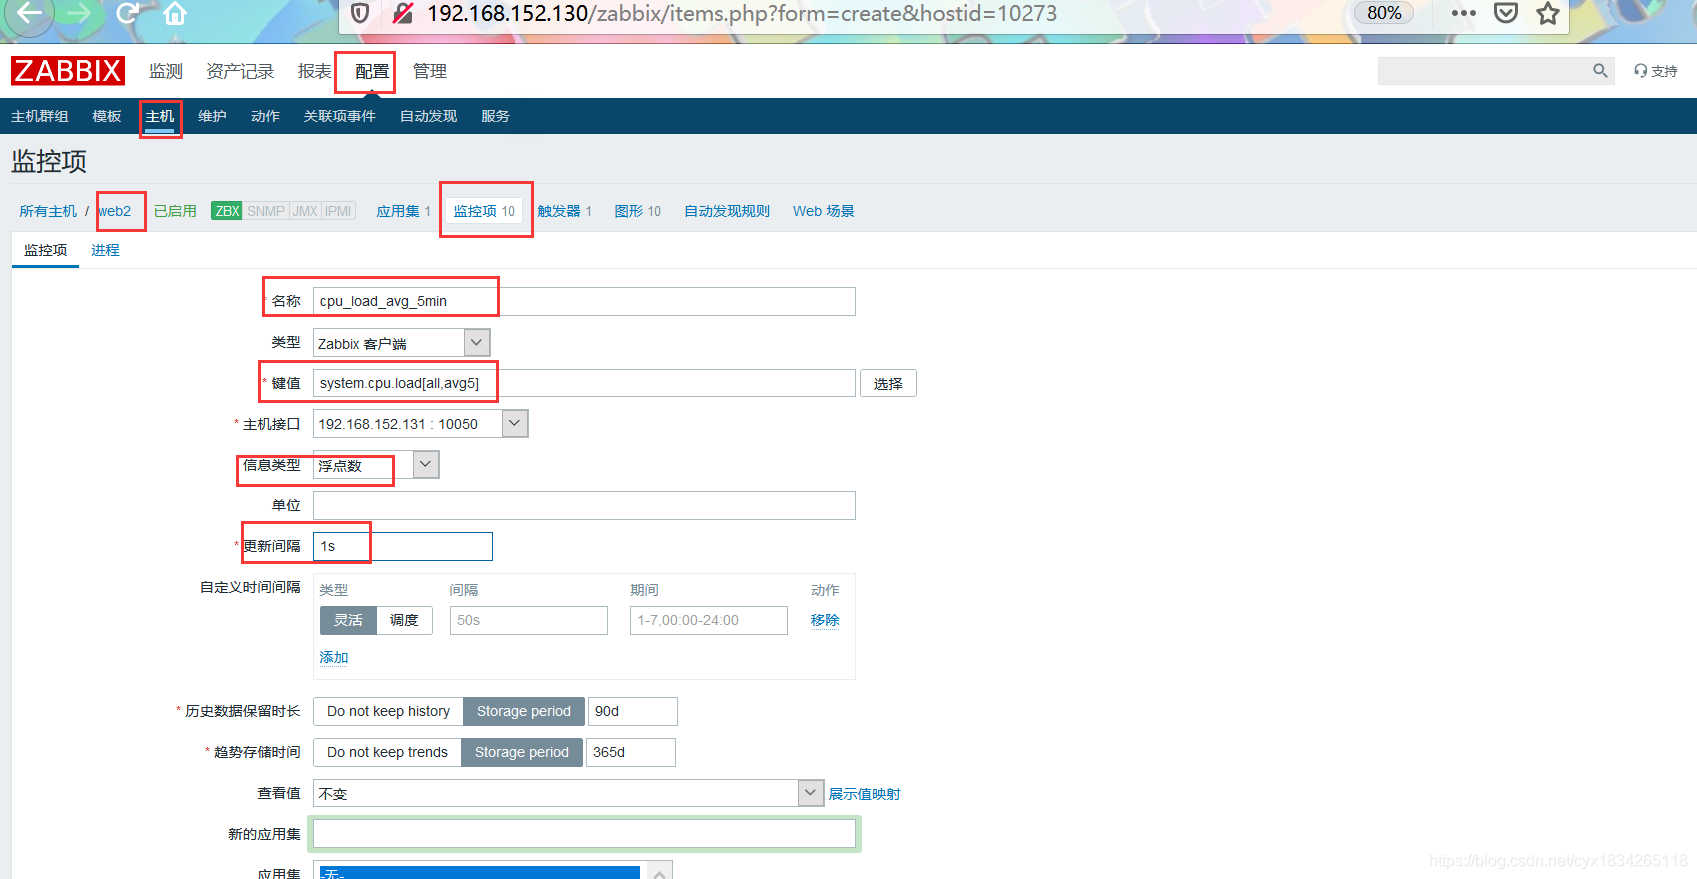Image resolution: width=1697 pixels, height=879 pixels.
Task: Go to browser home icon
Action: point(175,13)
